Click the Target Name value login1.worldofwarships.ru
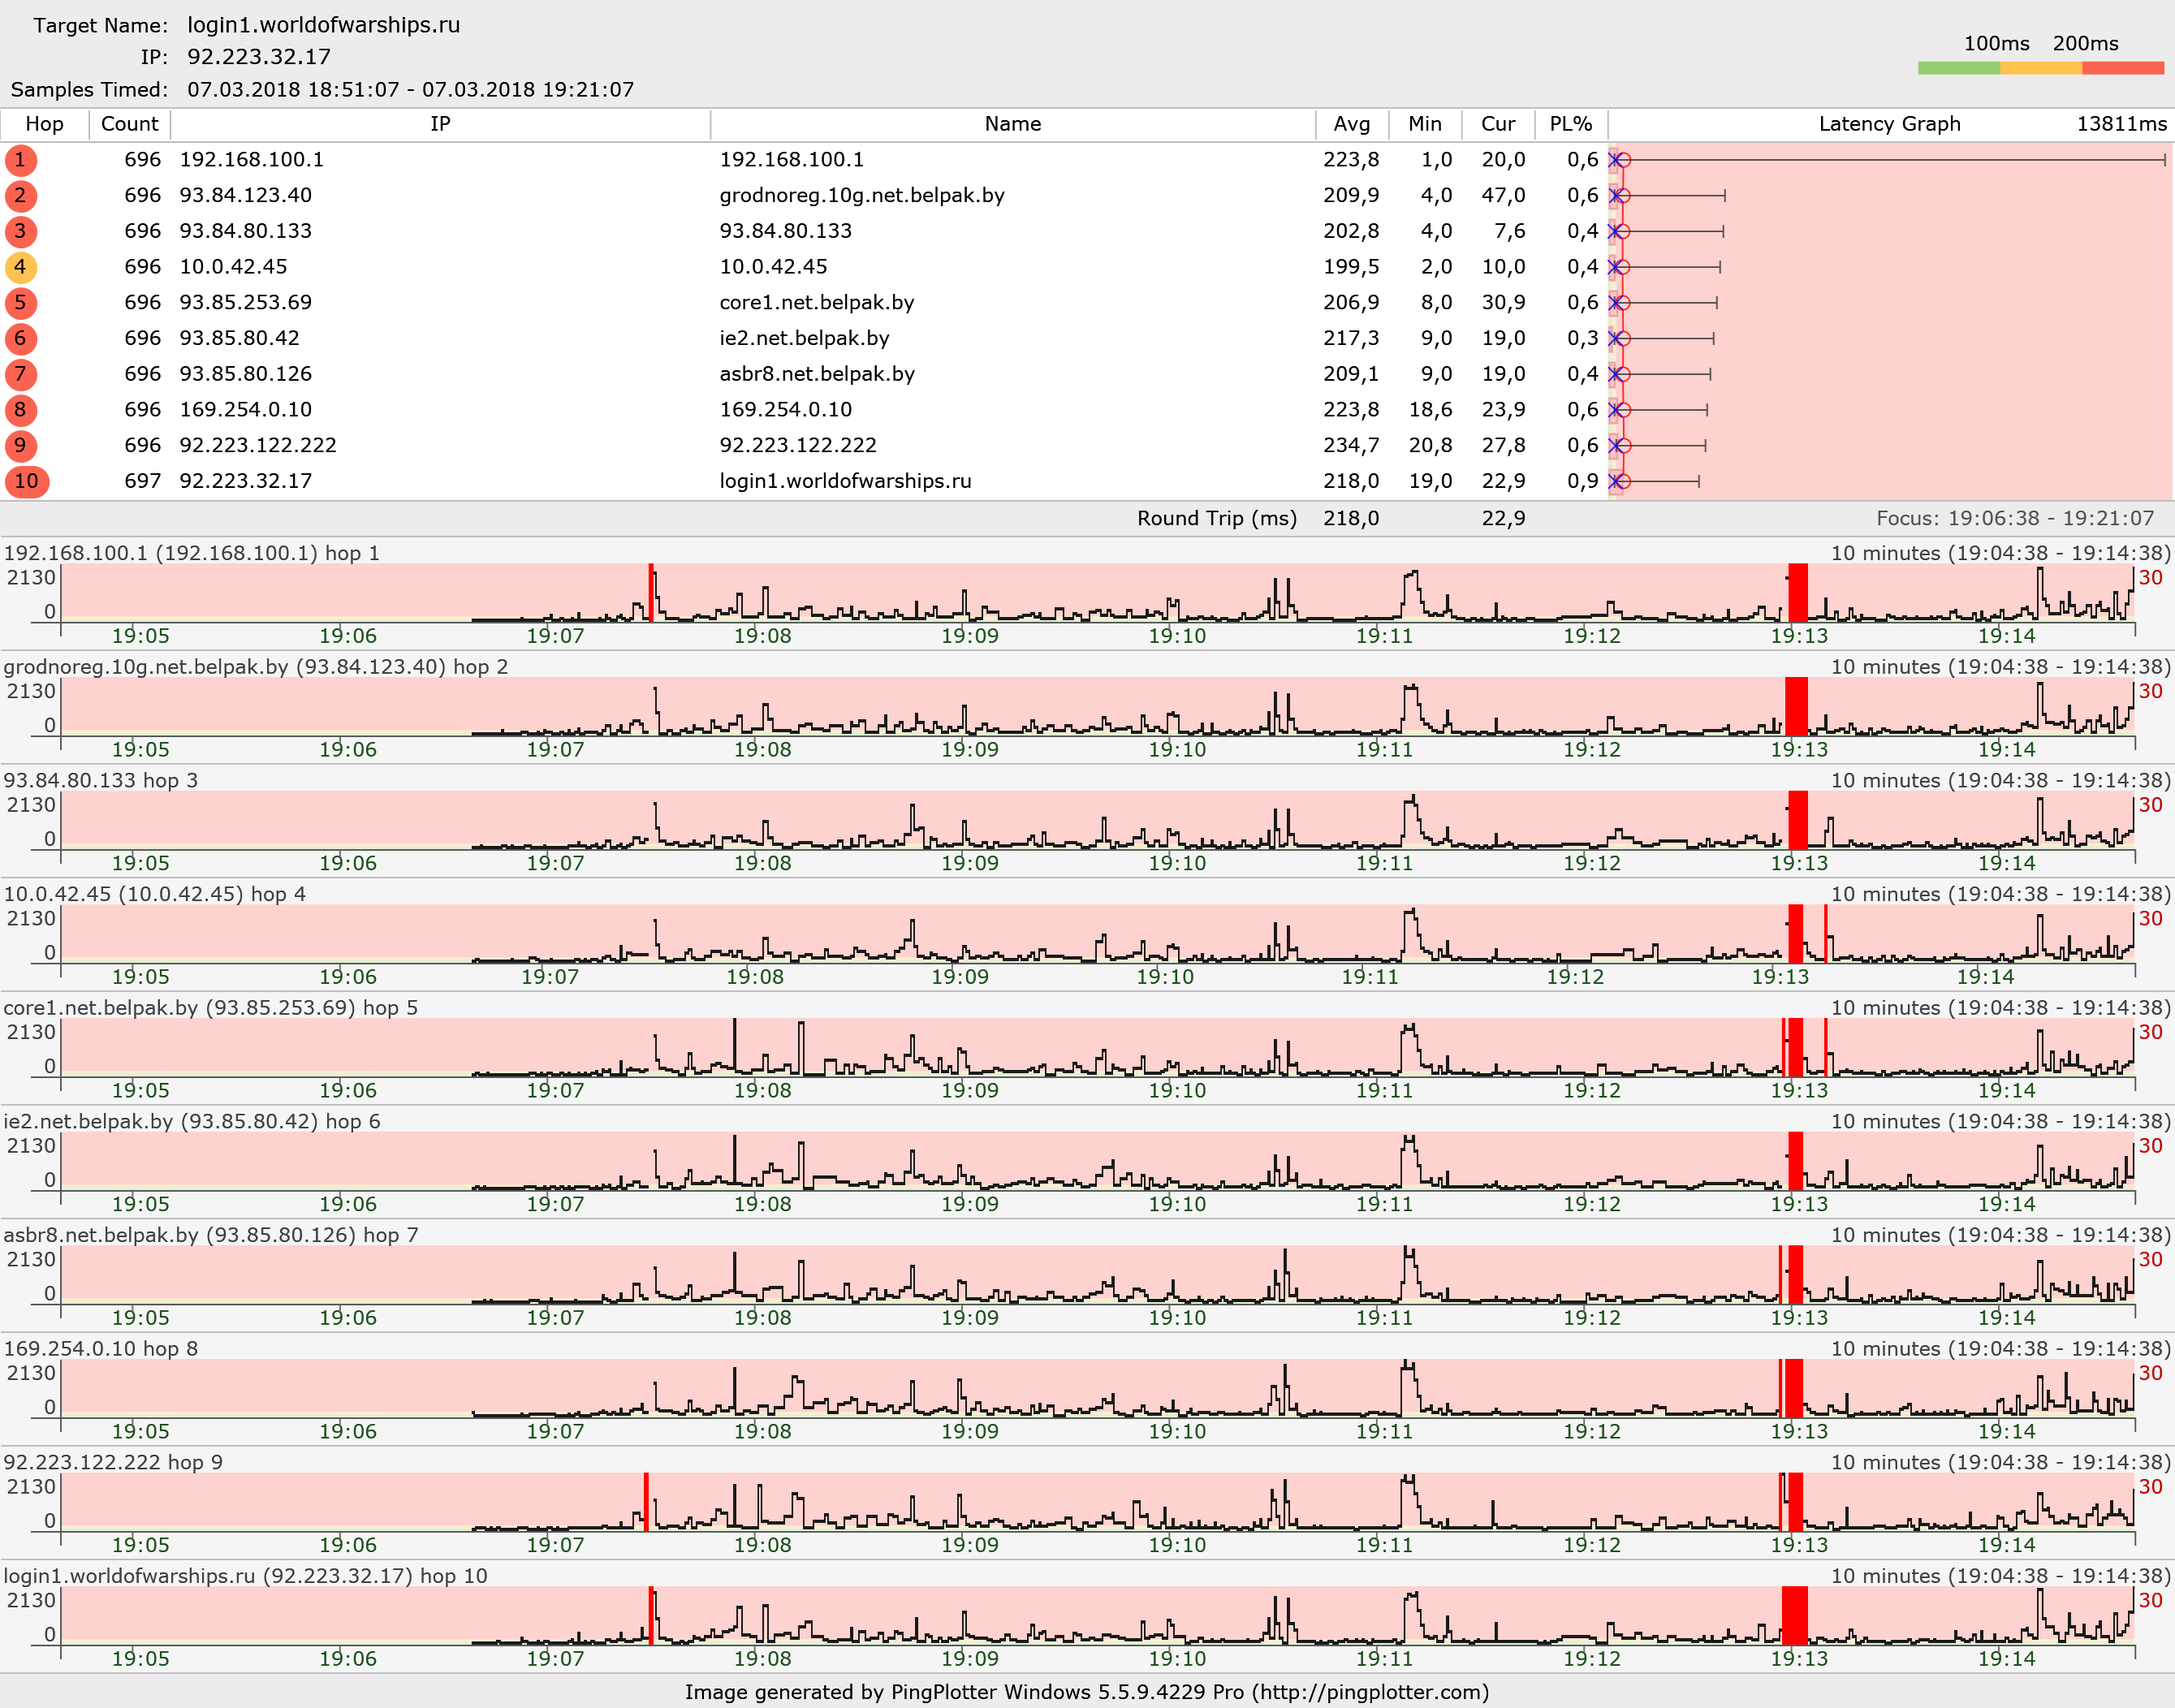2175x1708 pixels. point(324,26)
